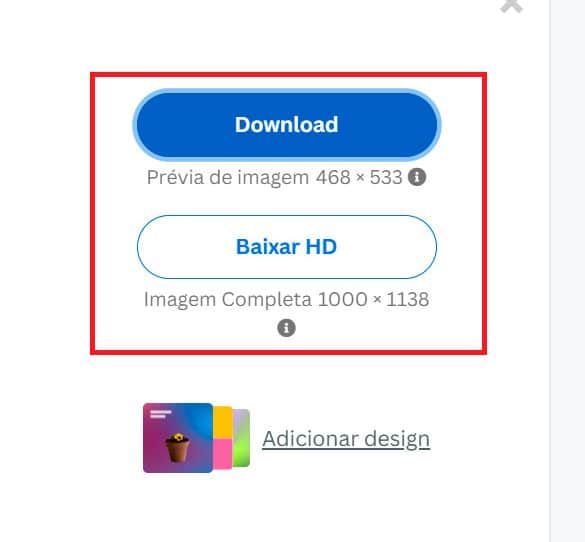Click the Imagem Completa label
The height and width of the screenshot is (542, 585).
pos(228,300)
